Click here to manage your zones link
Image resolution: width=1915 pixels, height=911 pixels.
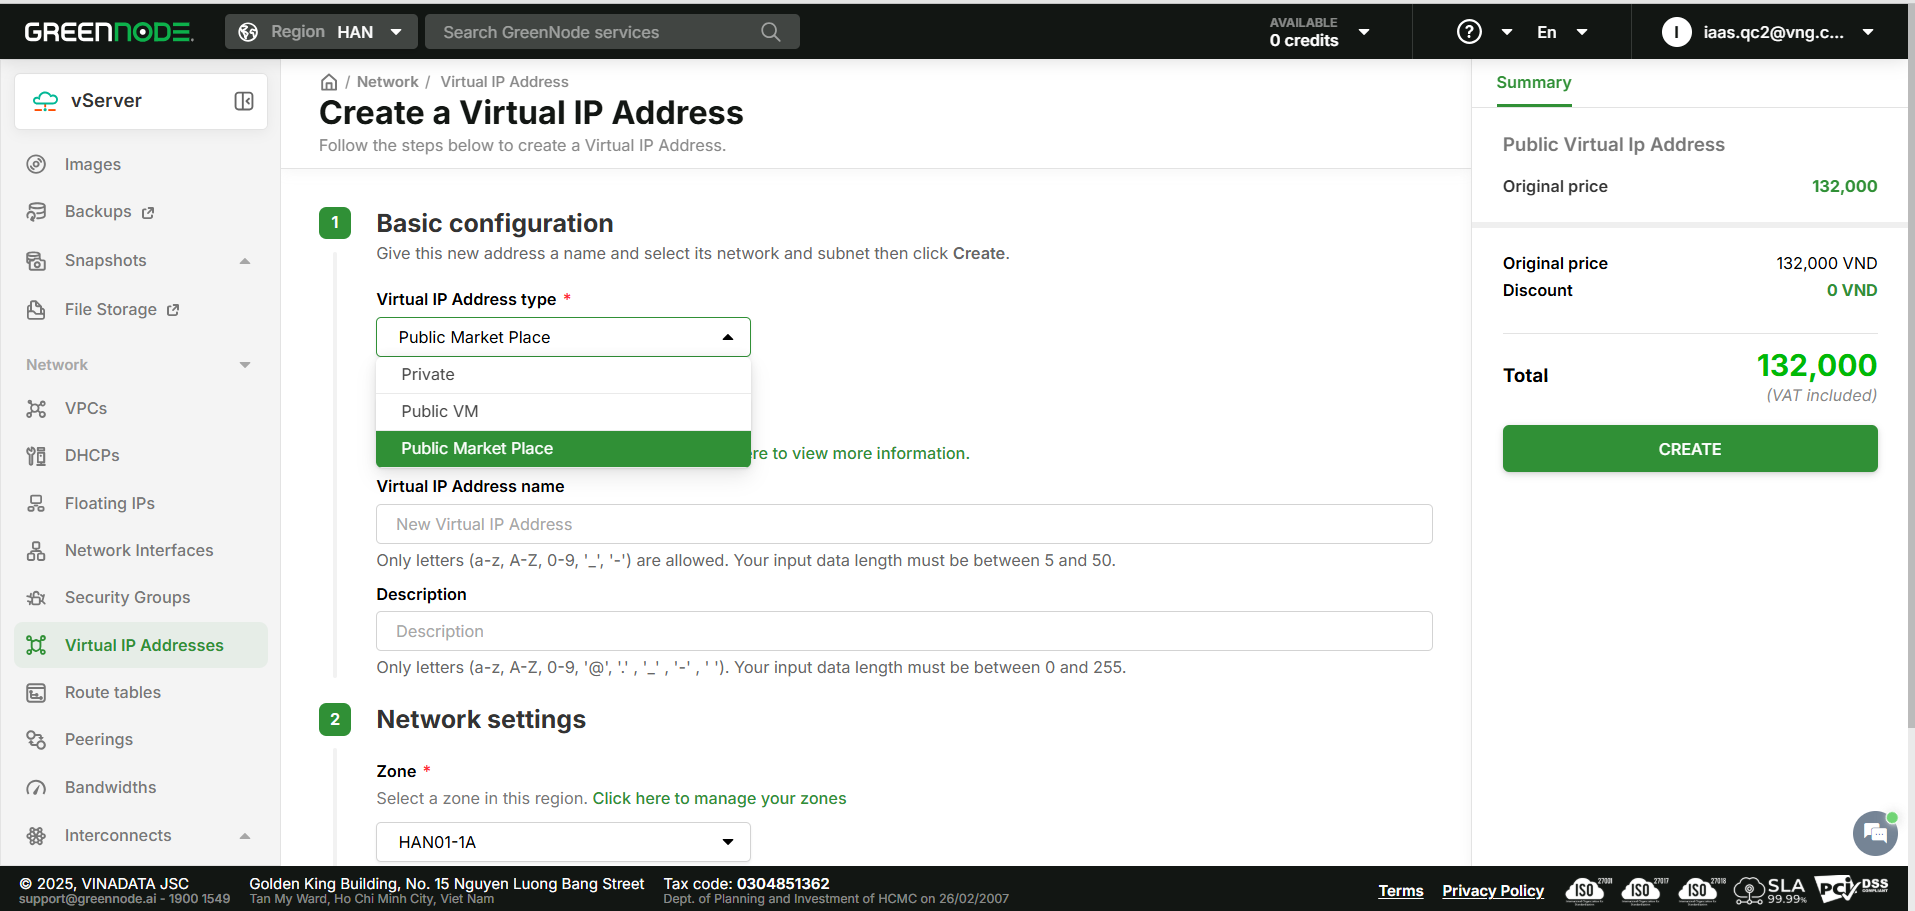(x=719, y=798)
